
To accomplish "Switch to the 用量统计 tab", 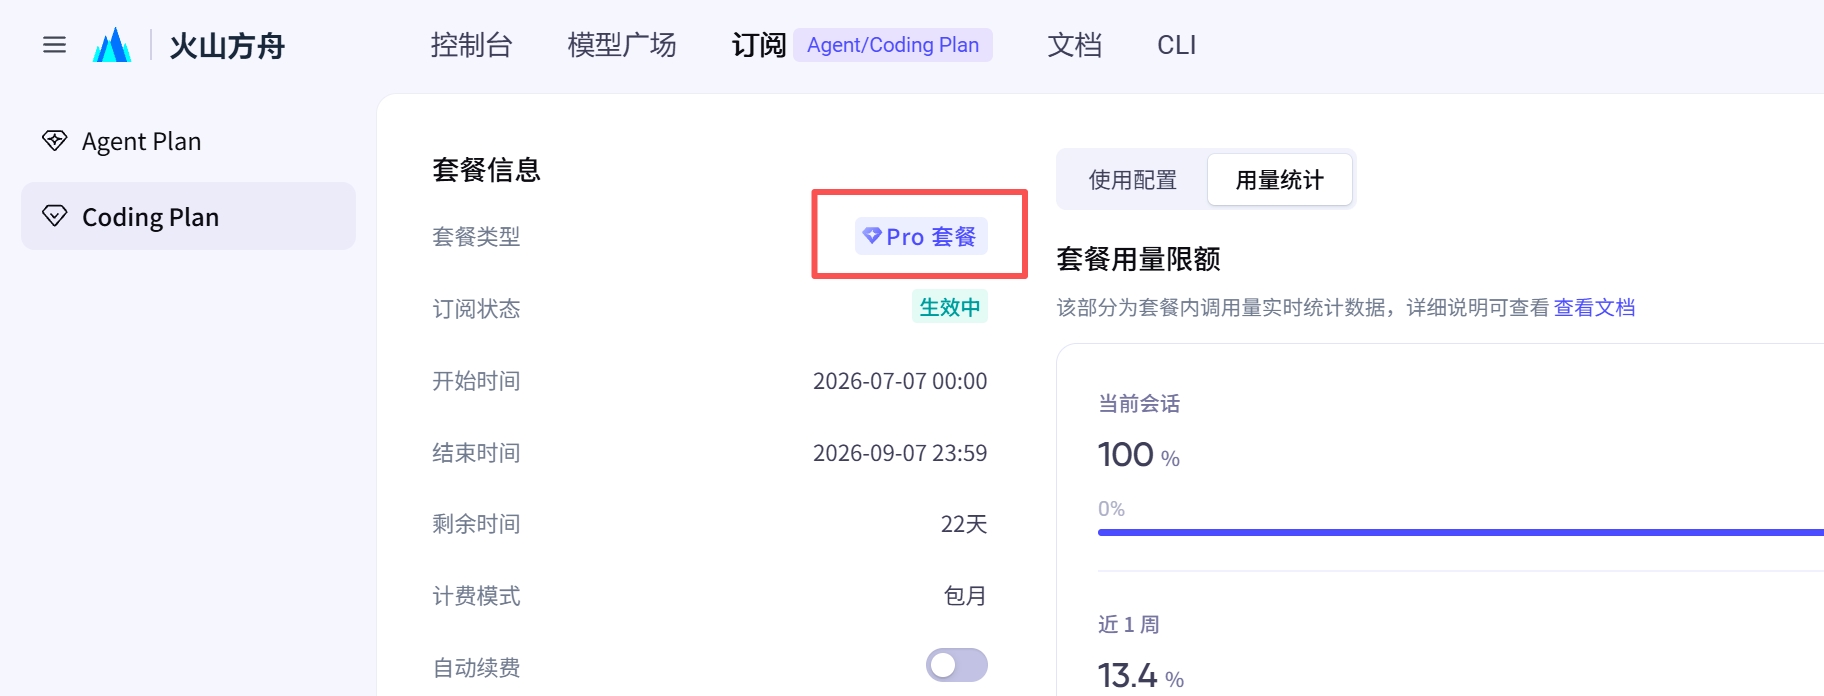I will pos(1280,180).
